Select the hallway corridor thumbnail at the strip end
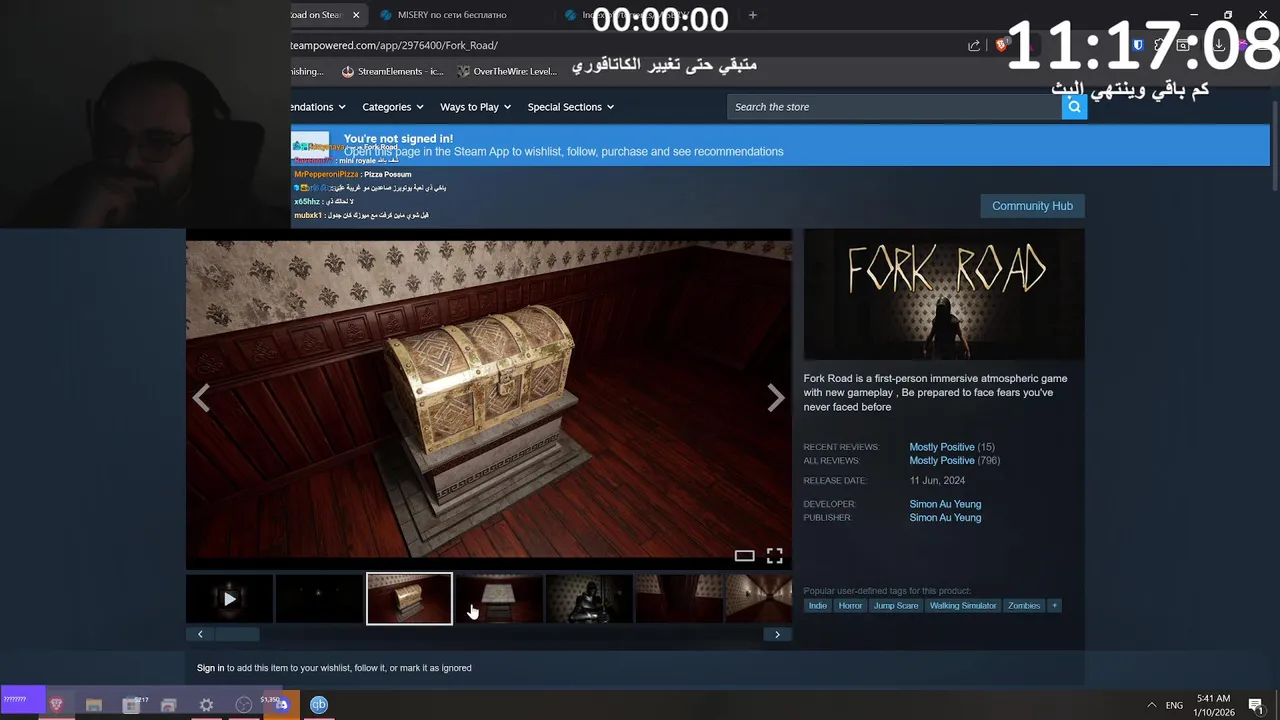This screenshot has width=1280, height=720. 758,599
